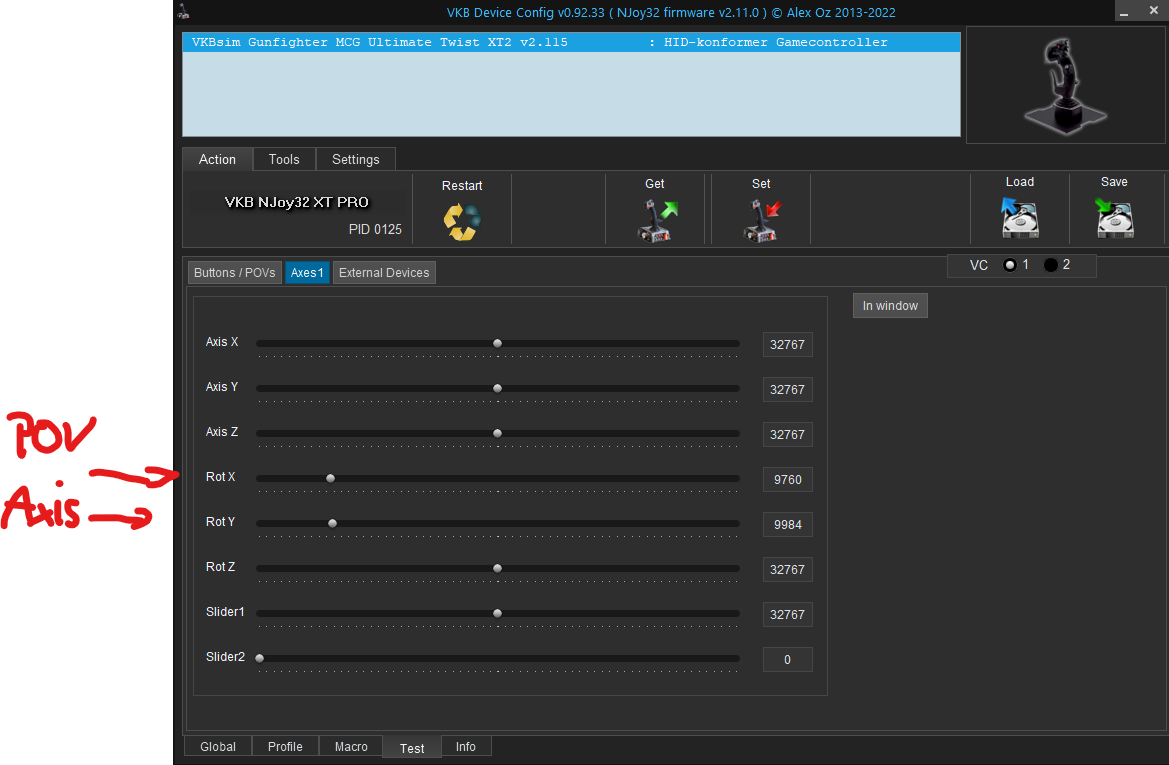The height and width of the screenshot is (765, 1169).
Task: Click the Set configuration joystick icon
Action: tap(761, 221)
